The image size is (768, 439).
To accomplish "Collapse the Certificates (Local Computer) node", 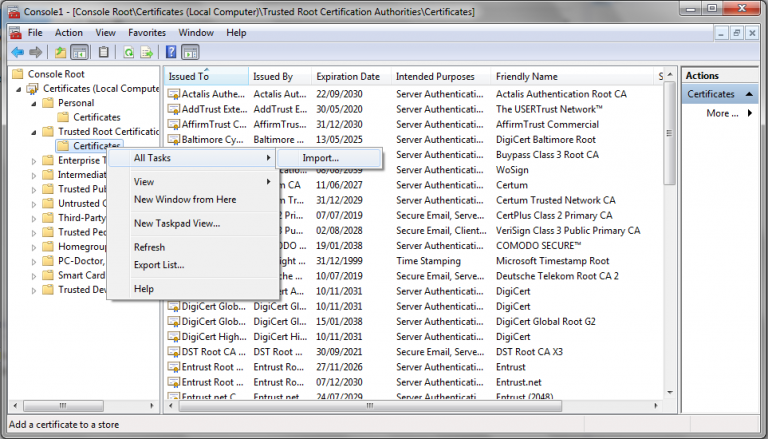I will click(19, 89).
